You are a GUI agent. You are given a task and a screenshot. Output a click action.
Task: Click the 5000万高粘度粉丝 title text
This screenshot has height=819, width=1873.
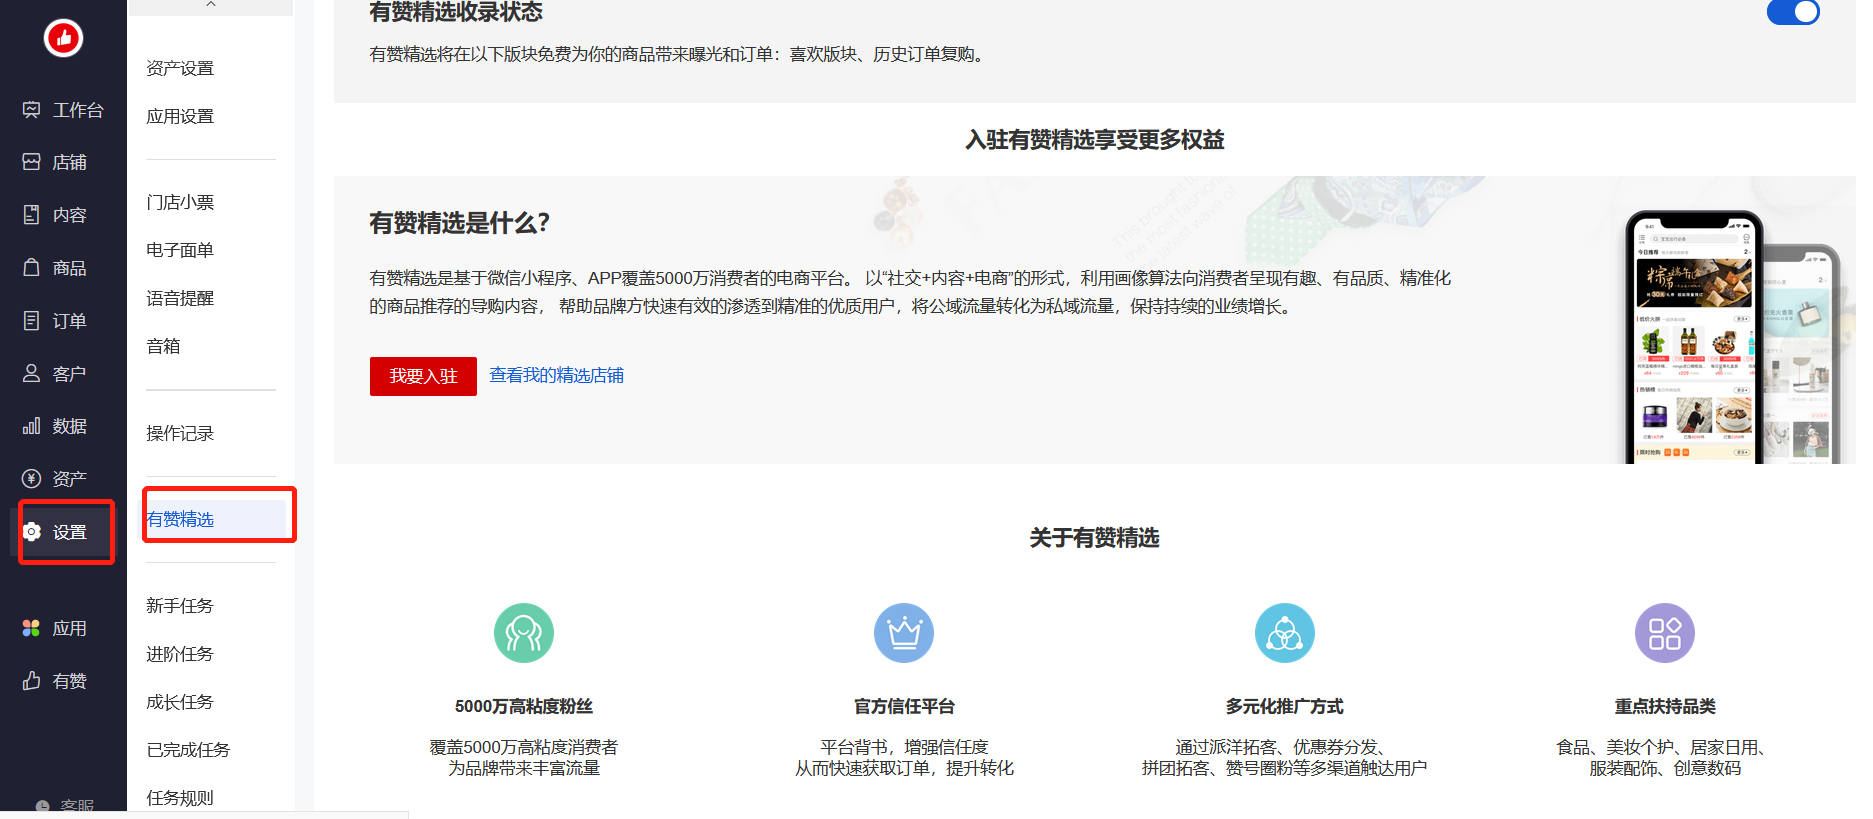(x=524, y=706)
